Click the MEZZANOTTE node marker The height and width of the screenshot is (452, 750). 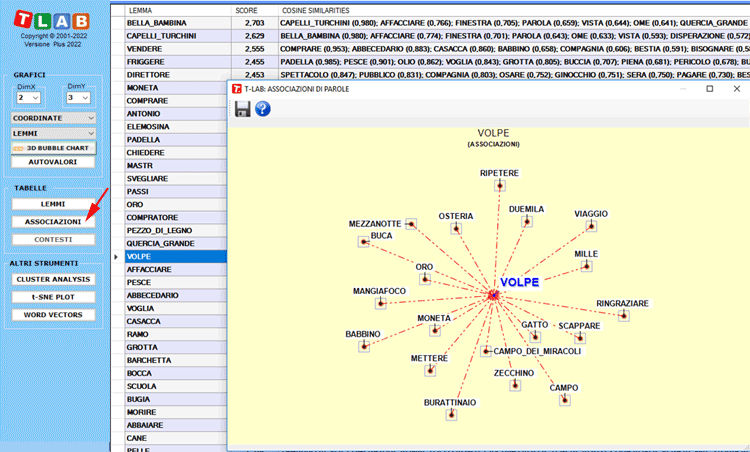click(x=411, y=223)
